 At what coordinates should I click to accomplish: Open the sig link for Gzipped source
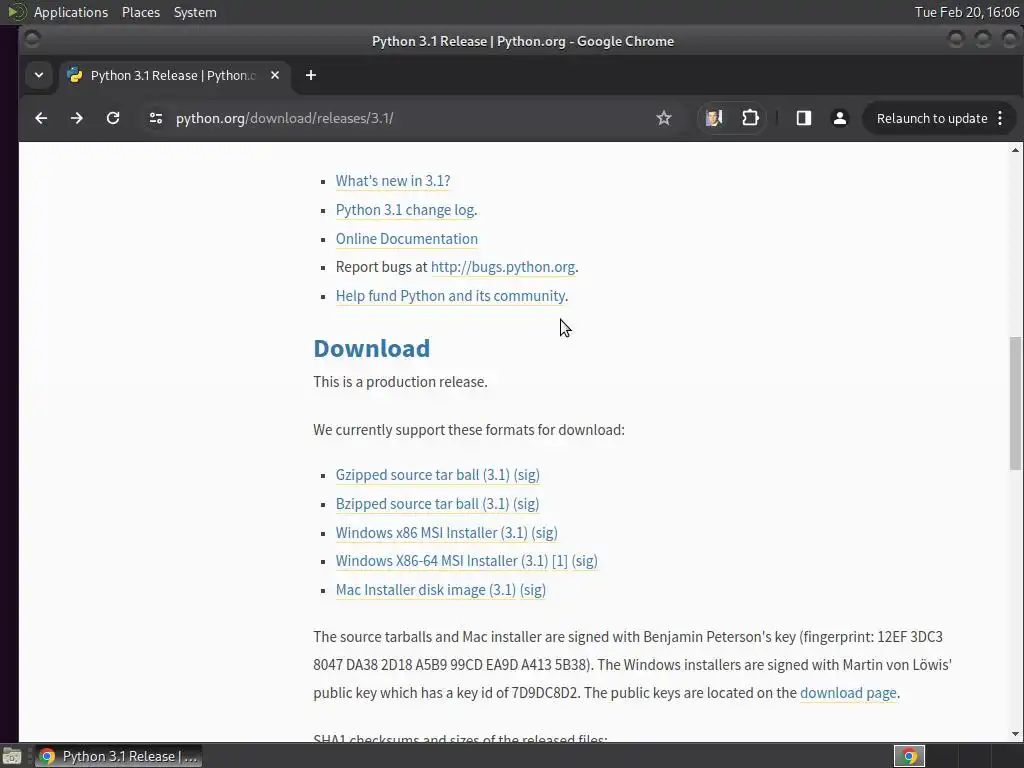pyautogui.click(x=526, y=475)
